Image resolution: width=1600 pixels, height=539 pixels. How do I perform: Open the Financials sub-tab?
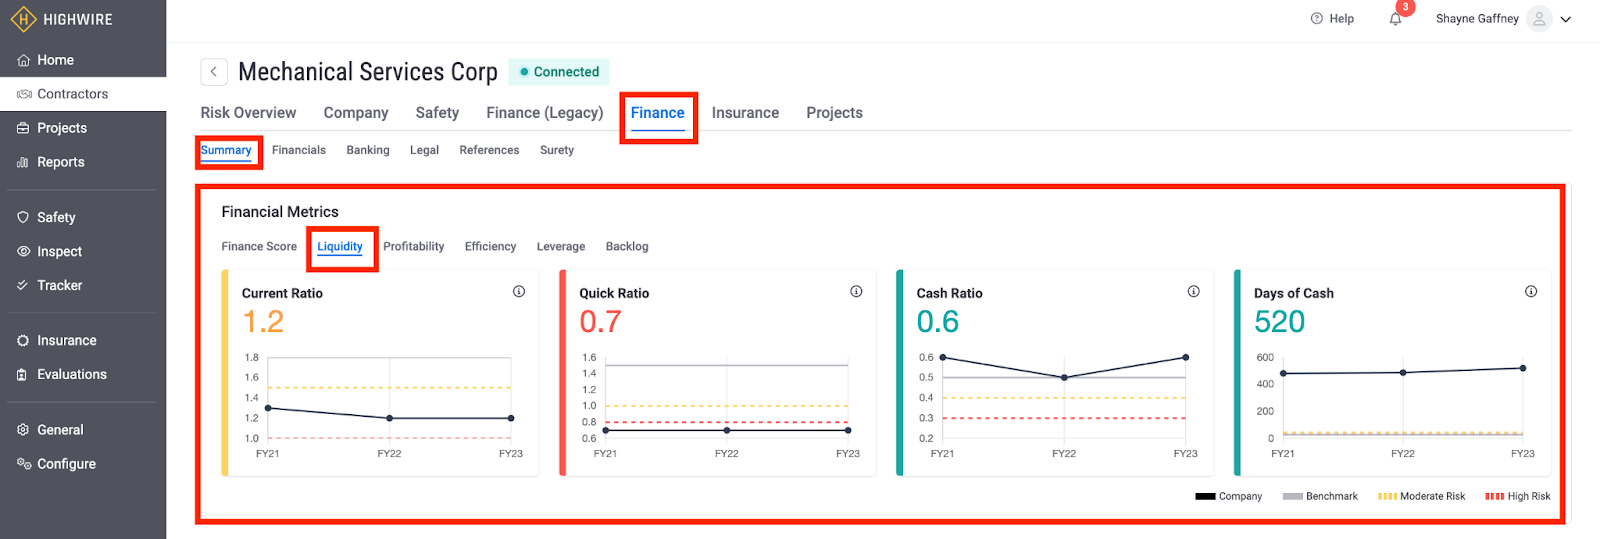pyautogui.click(x=298, y=150)
